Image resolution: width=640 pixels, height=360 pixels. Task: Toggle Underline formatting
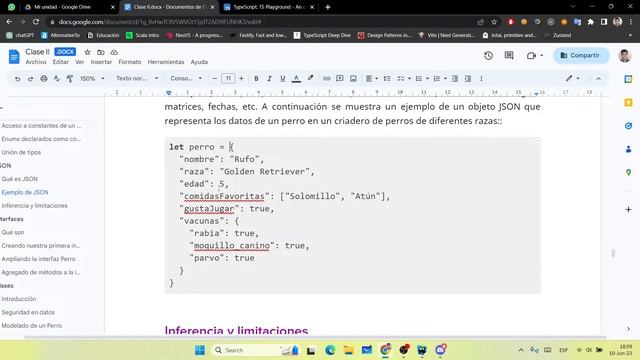pos(282,78)
